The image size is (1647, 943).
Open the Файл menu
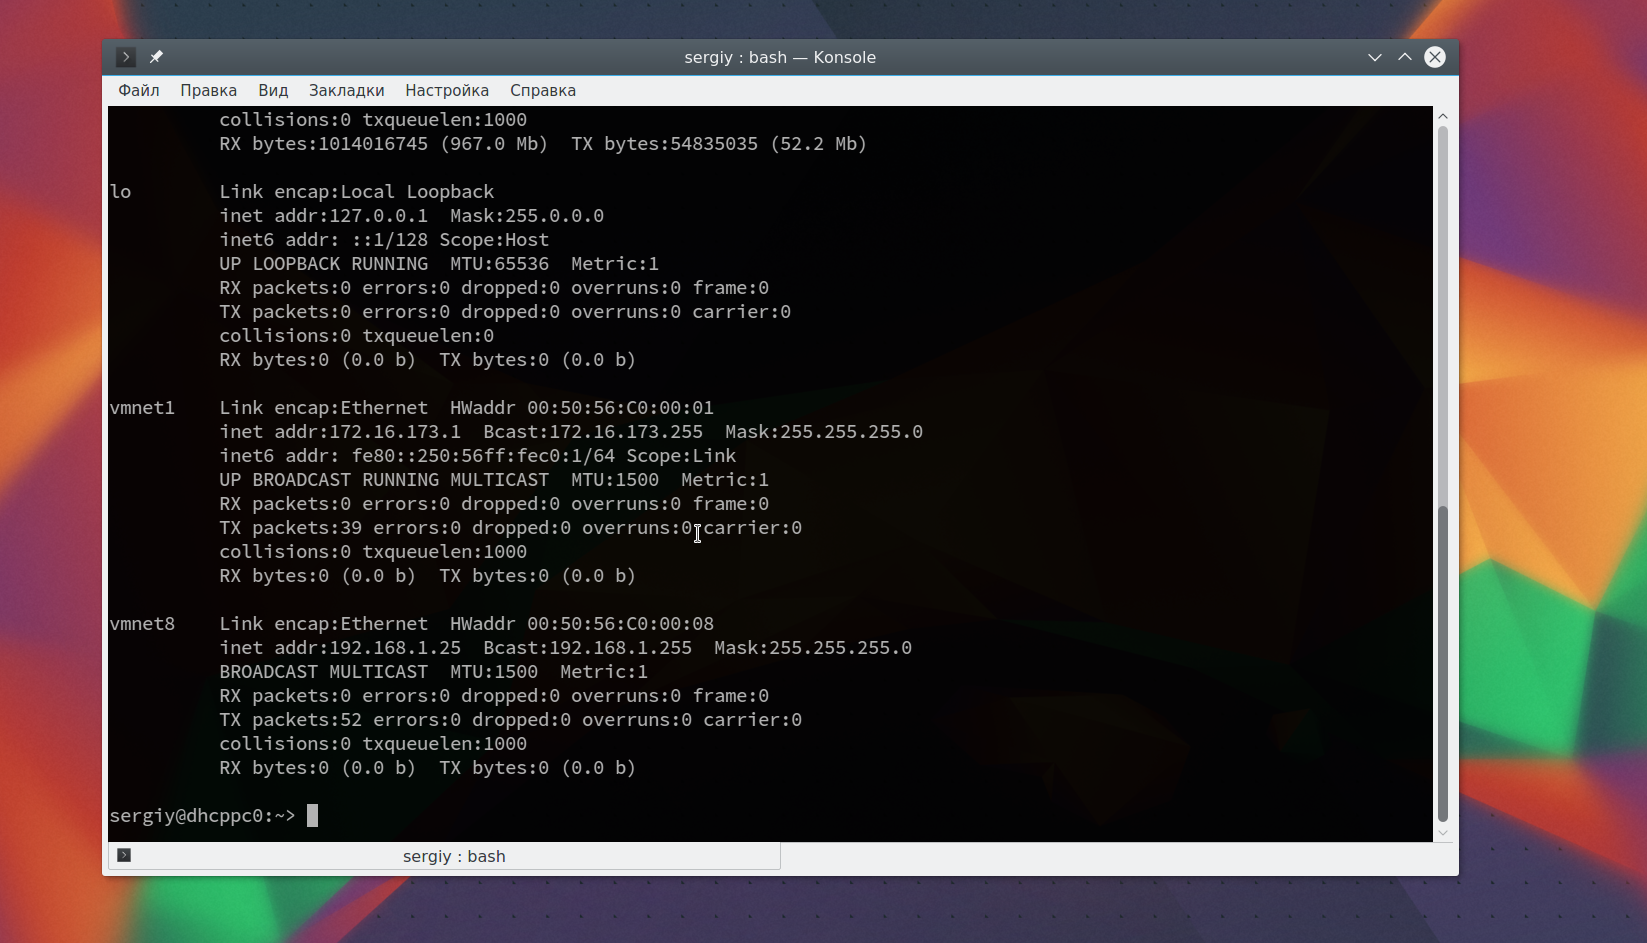[x=139, y=90]
